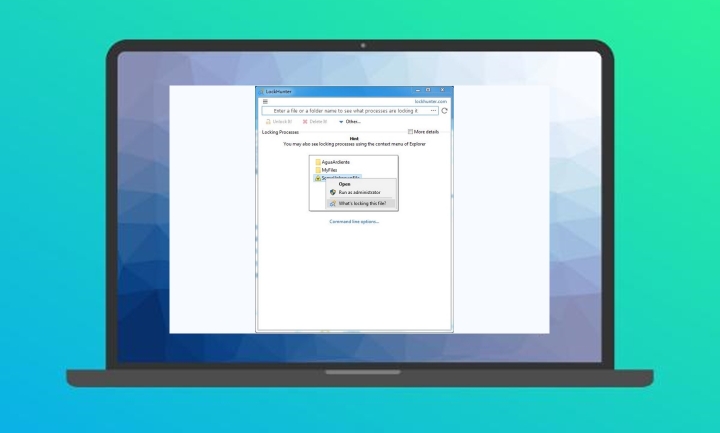This screenshot has width=720, height=433.
Task: Enable the More details checkbox
Action: (x=410, y=132)
